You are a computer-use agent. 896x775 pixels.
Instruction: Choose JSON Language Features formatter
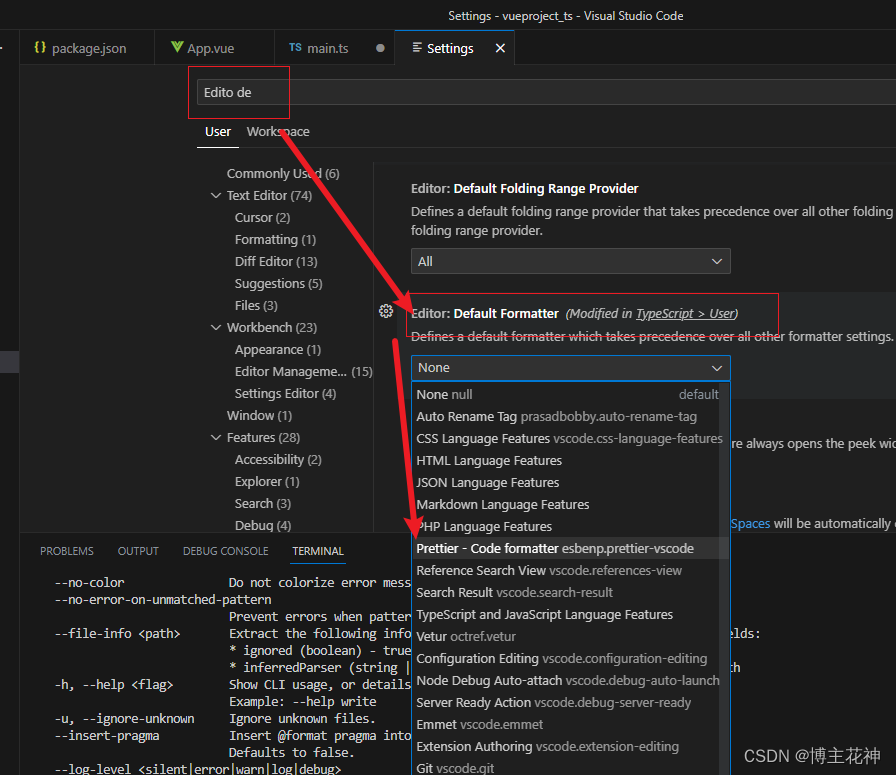point(567,482)
